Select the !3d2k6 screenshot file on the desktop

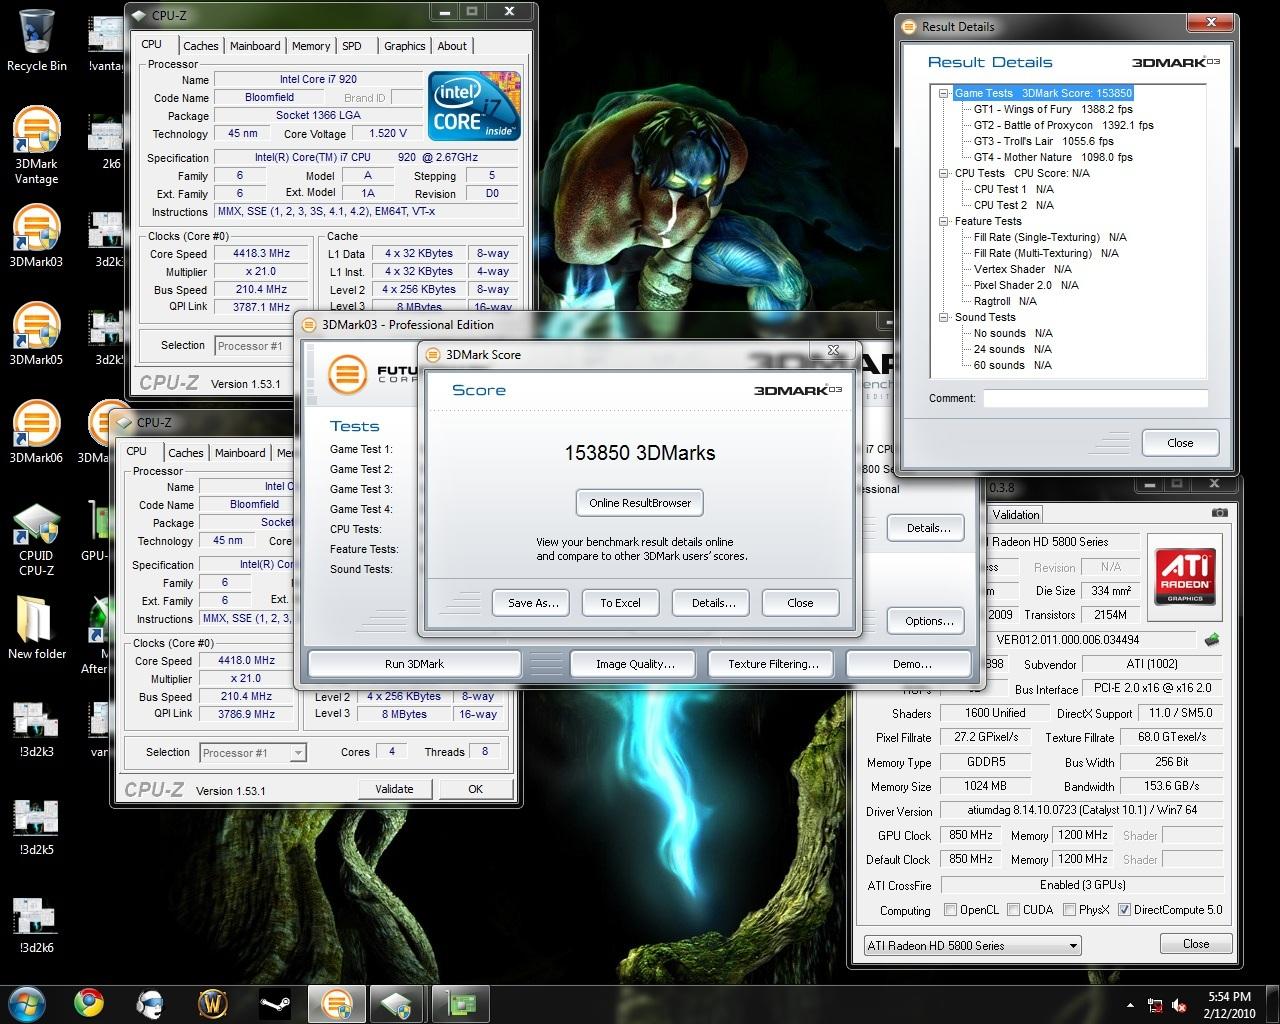pyautogui.click(x=37, y=926)
